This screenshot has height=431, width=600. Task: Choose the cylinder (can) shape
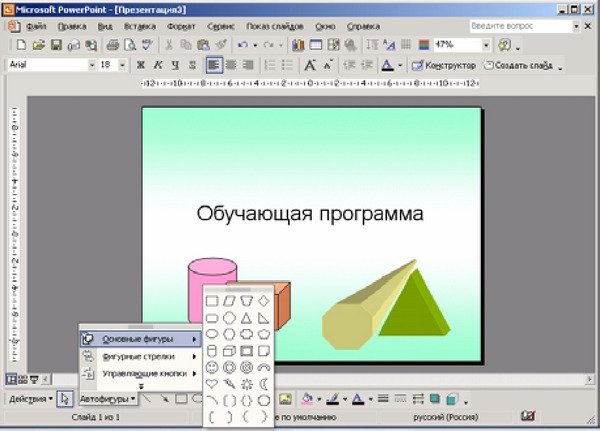pyautogui.click(x=212, y=350)
